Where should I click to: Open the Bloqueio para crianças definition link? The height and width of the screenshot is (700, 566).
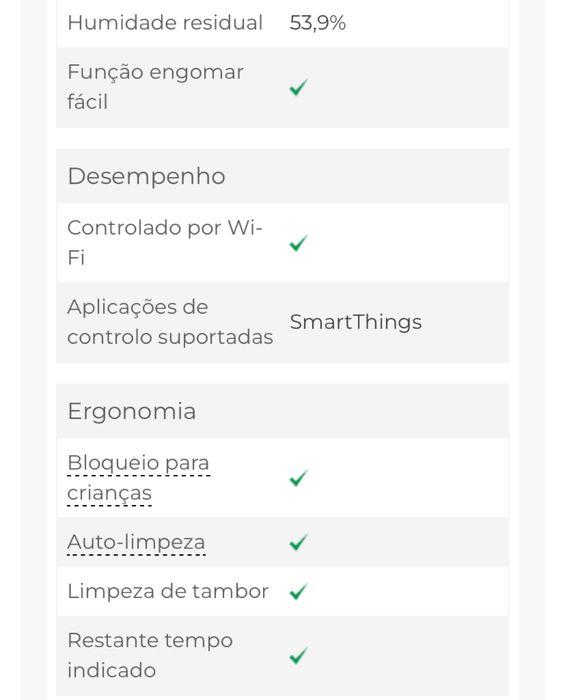[x=138, y=478]
